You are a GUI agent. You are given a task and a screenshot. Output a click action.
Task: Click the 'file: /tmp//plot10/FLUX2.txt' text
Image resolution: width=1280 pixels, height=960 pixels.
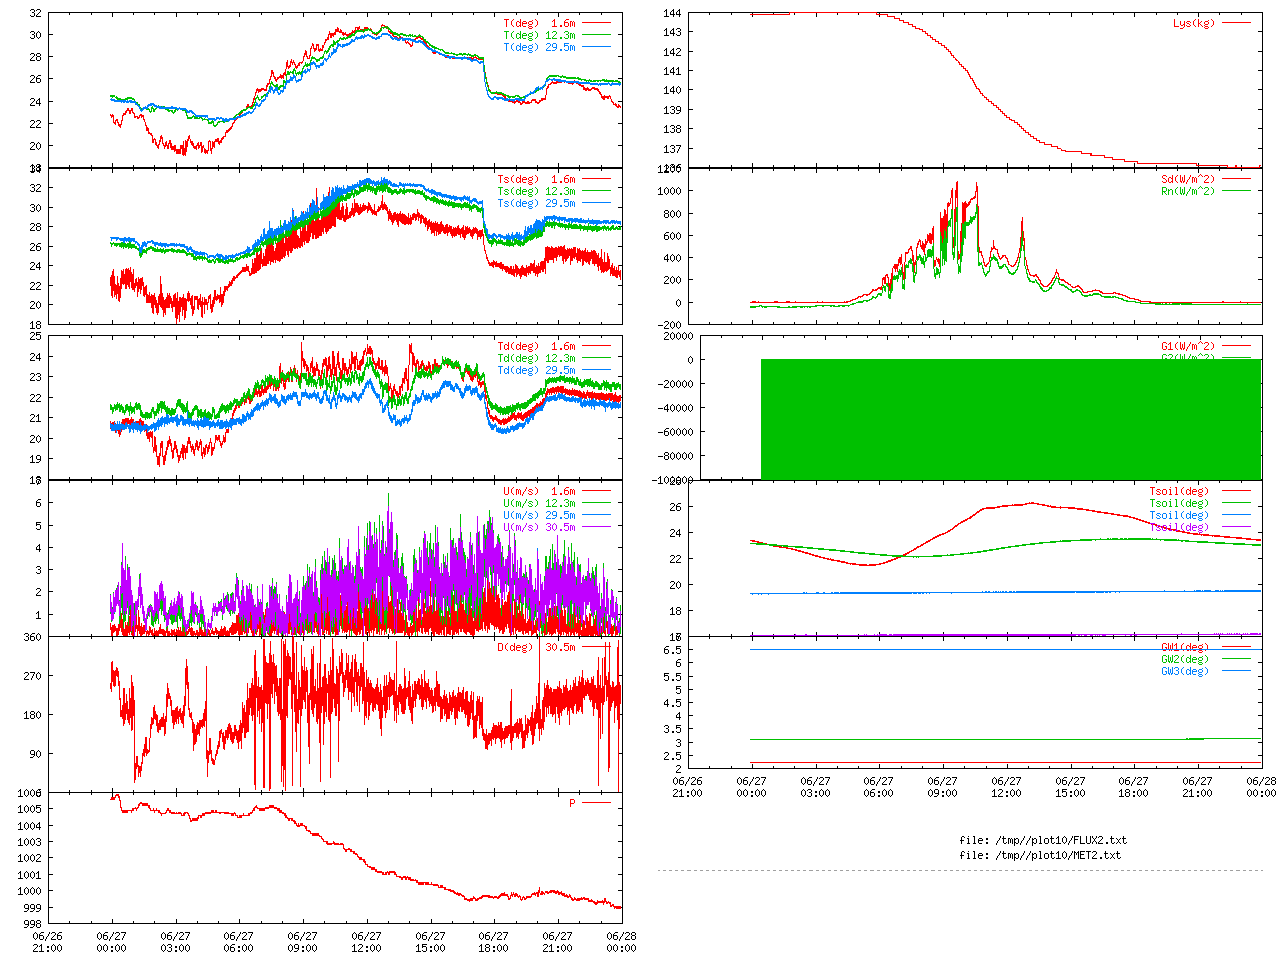[x=1043, y=841]
